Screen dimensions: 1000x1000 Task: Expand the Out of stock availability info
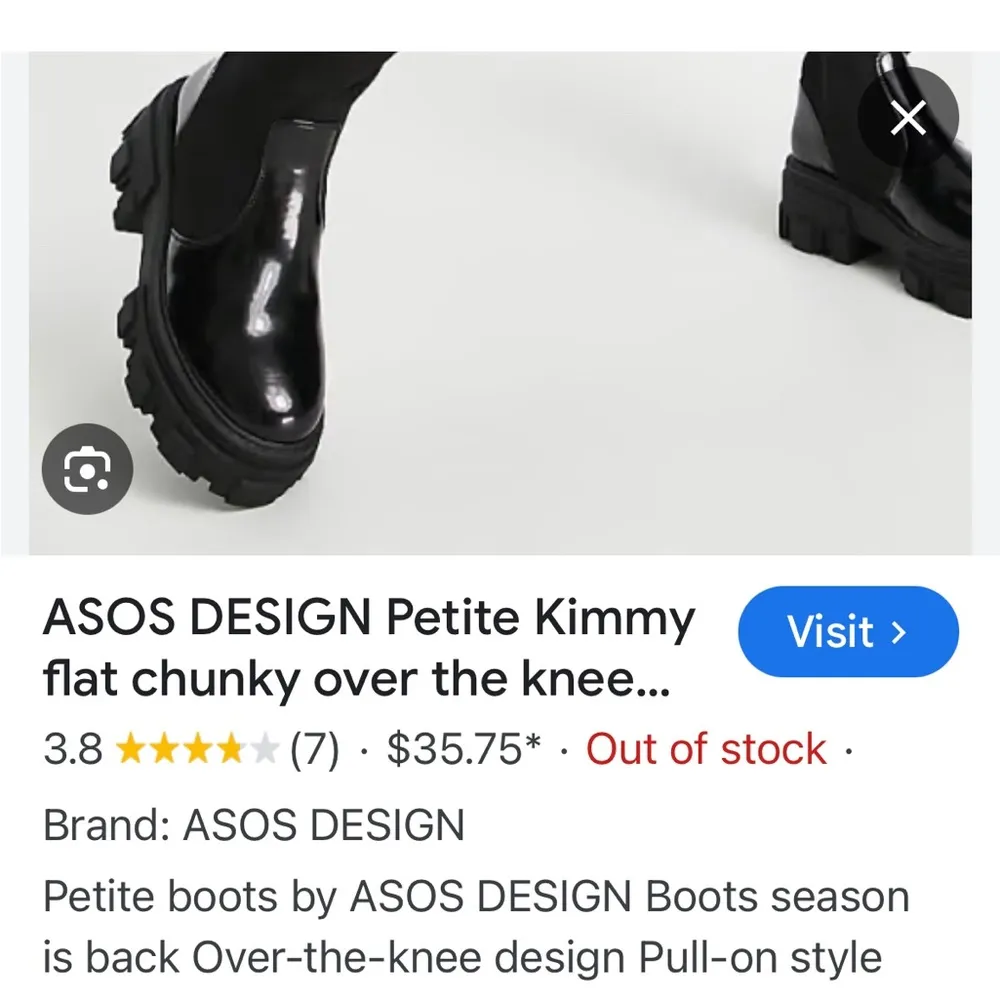point(705,749)
